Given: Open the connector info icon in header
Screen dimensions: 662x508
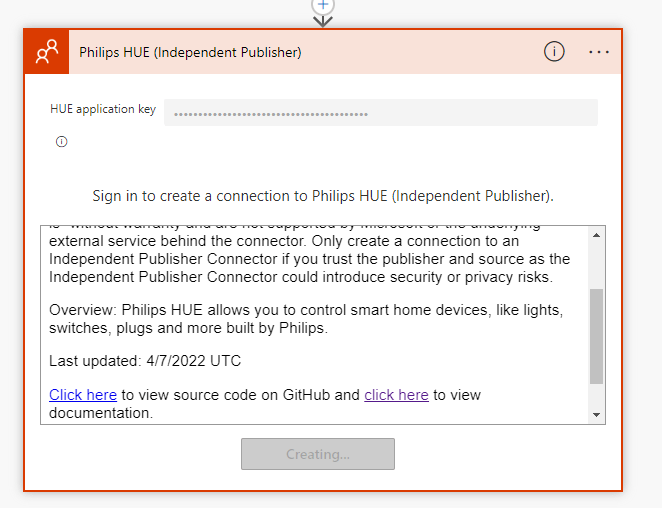Looking at the screenshot, I should click(x=554, y=52).
